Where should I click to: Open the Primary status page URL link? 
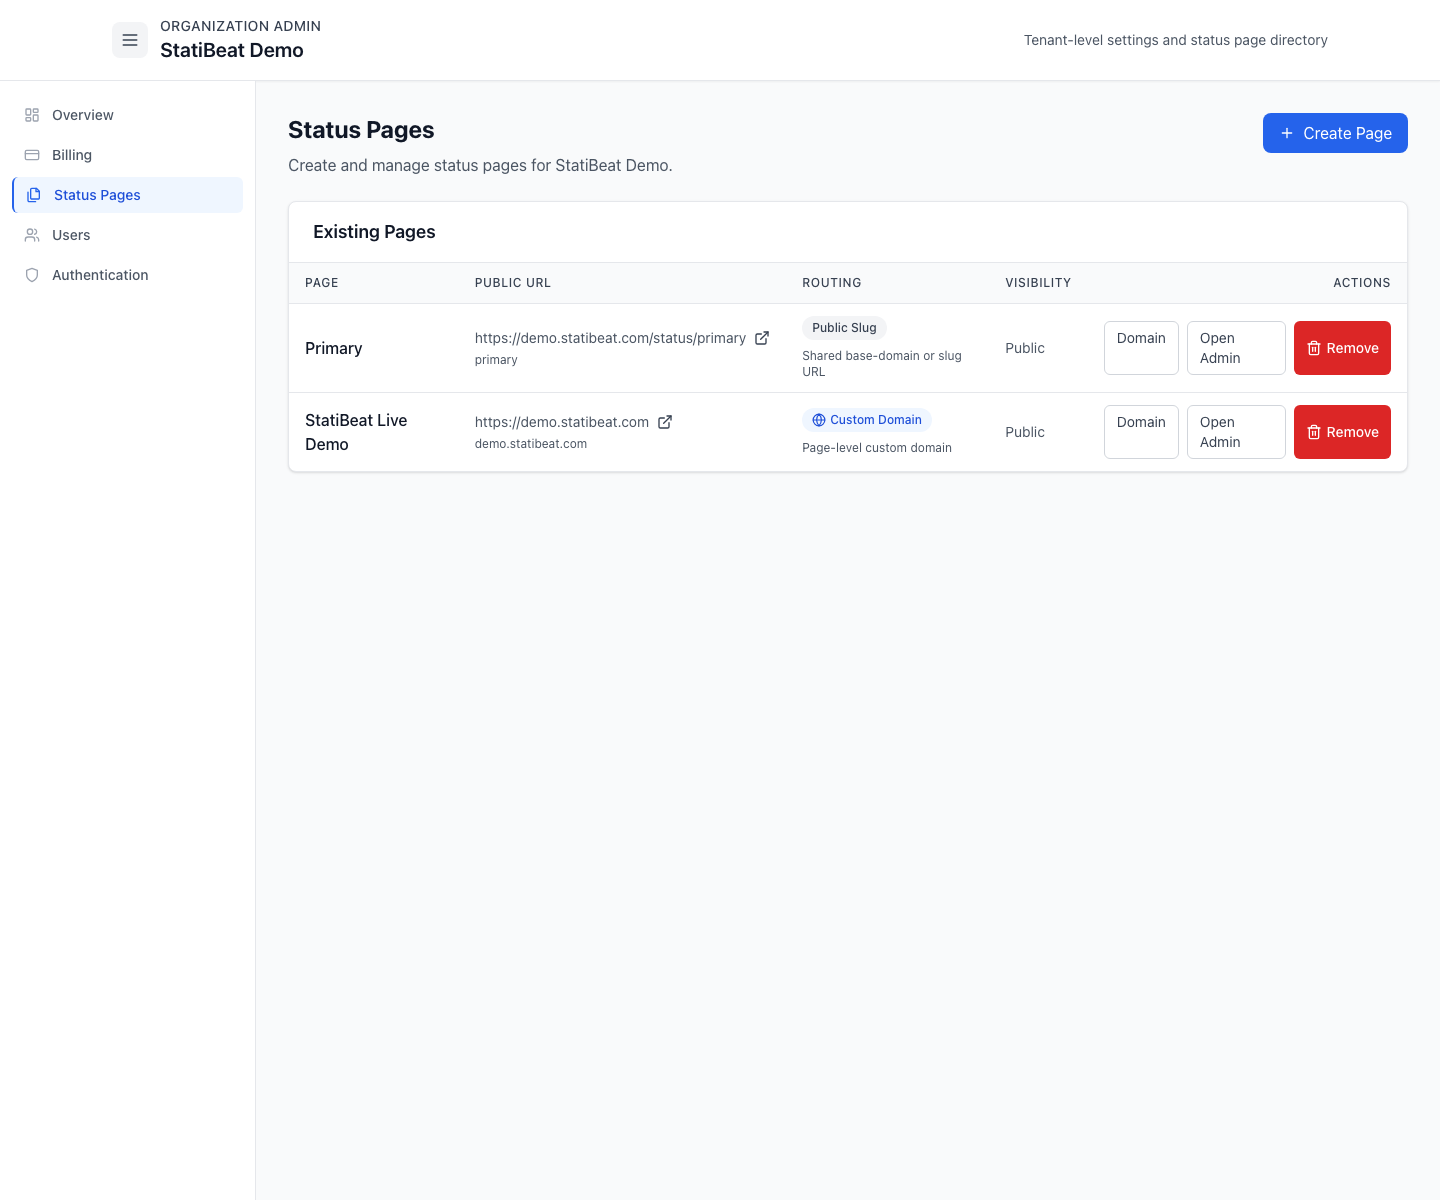coord(610,338)
